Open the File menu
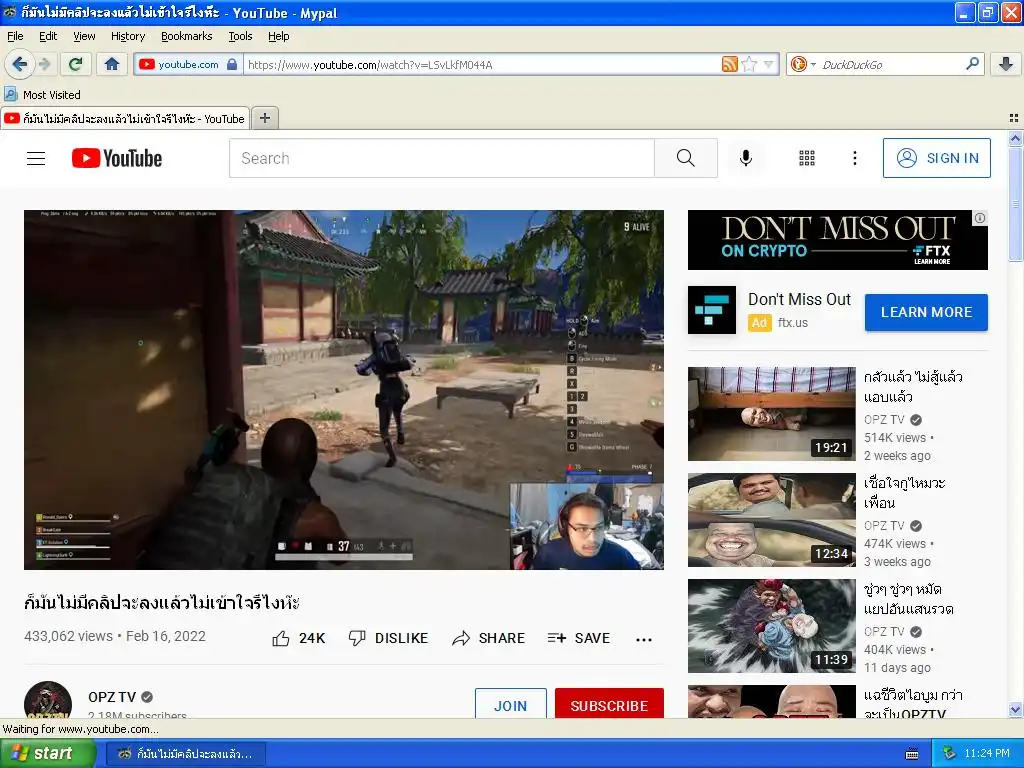 coord(15,36)
